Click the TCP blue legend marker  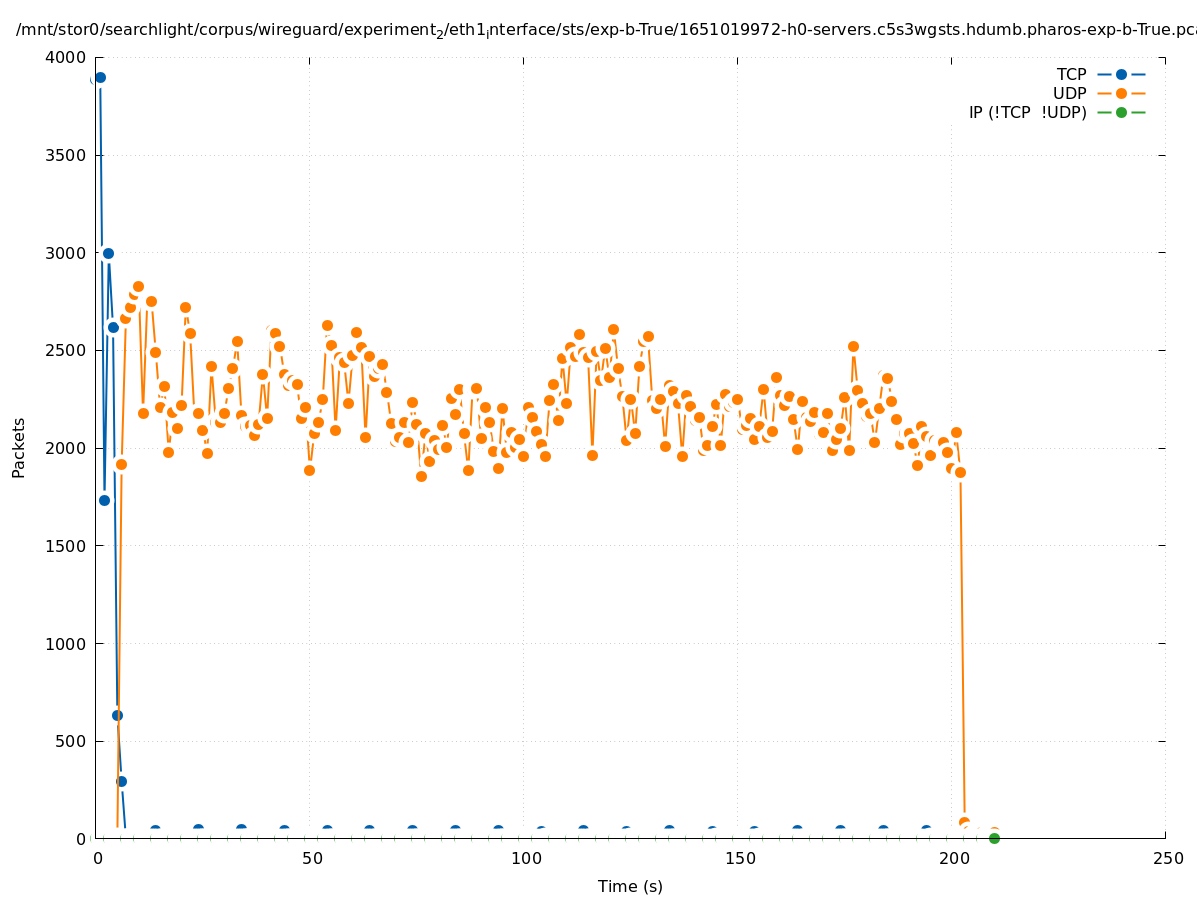pyautogui.click(x=1121, y=74)
